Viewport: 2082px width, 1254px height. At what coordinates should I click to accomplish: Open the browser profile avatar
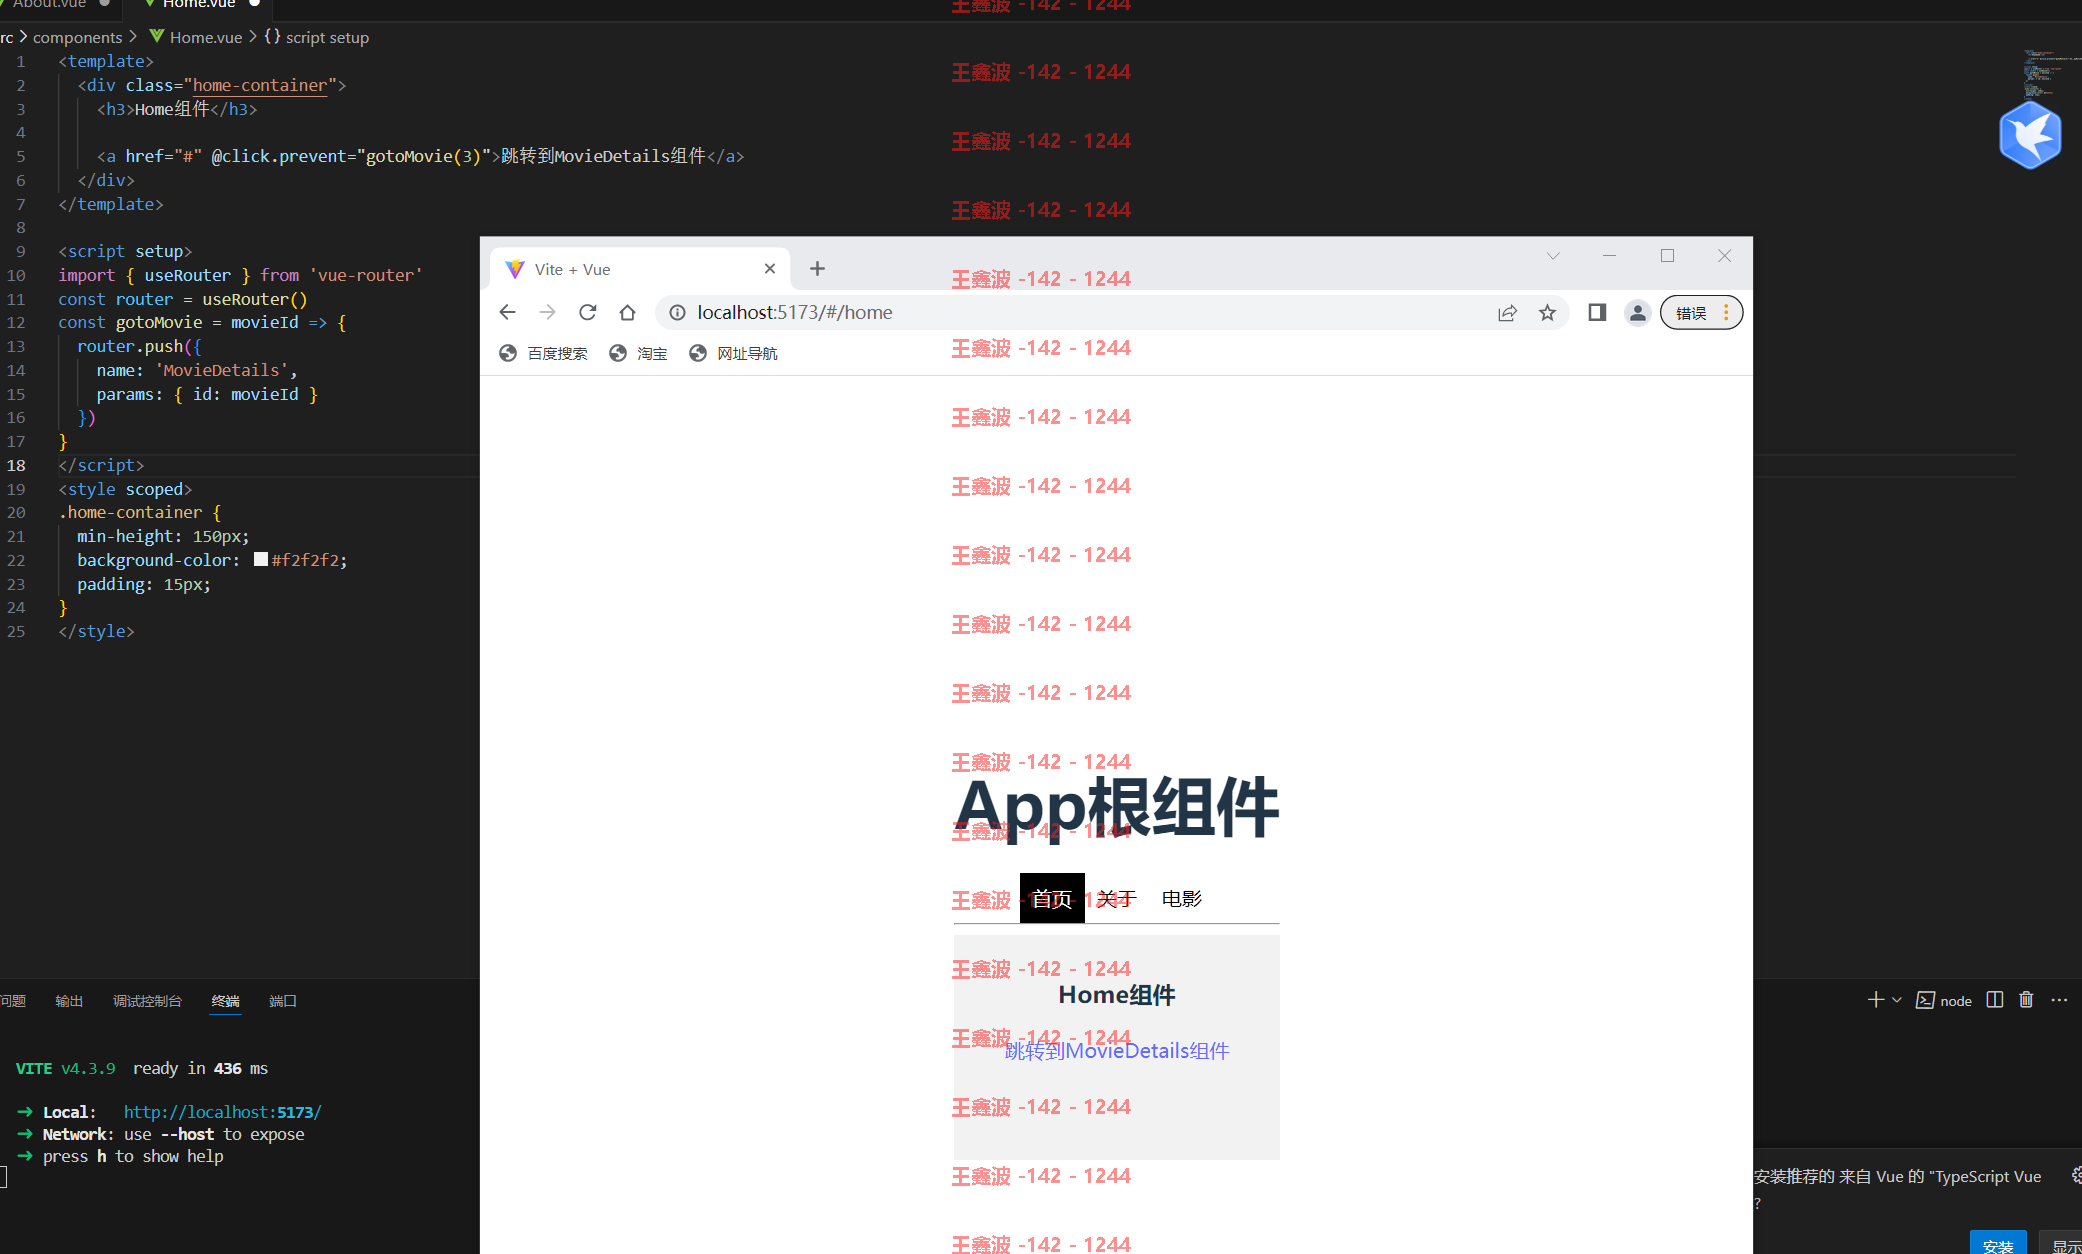click(1637, 313)
